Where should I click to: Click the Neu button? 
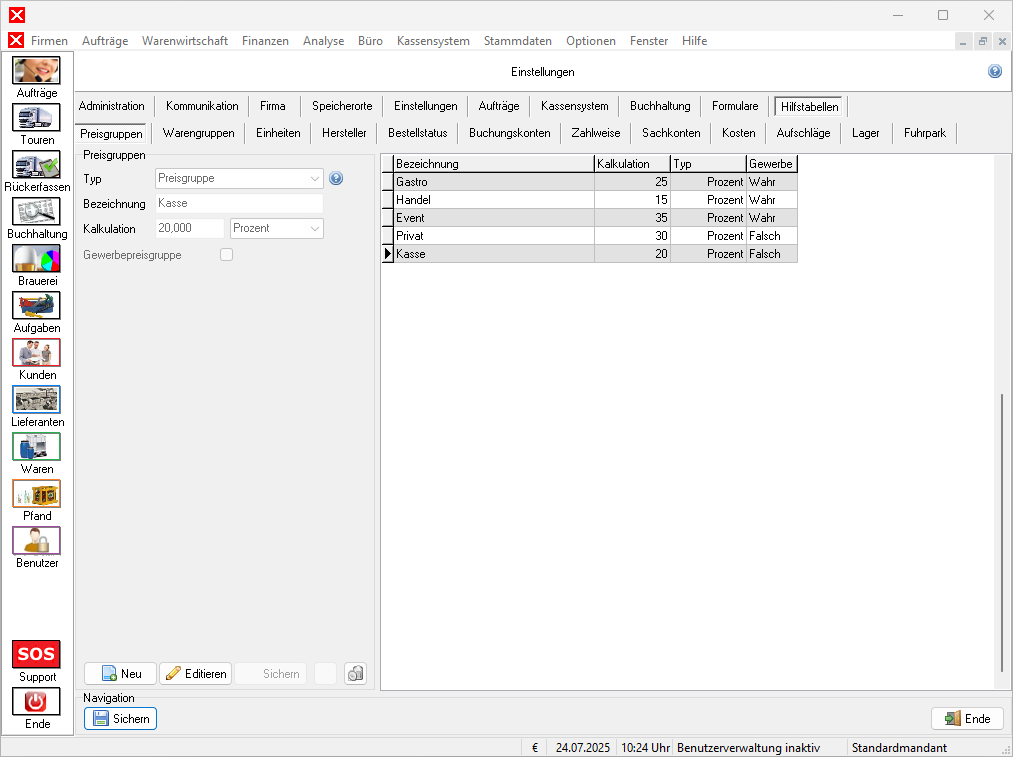coord(120,674)
